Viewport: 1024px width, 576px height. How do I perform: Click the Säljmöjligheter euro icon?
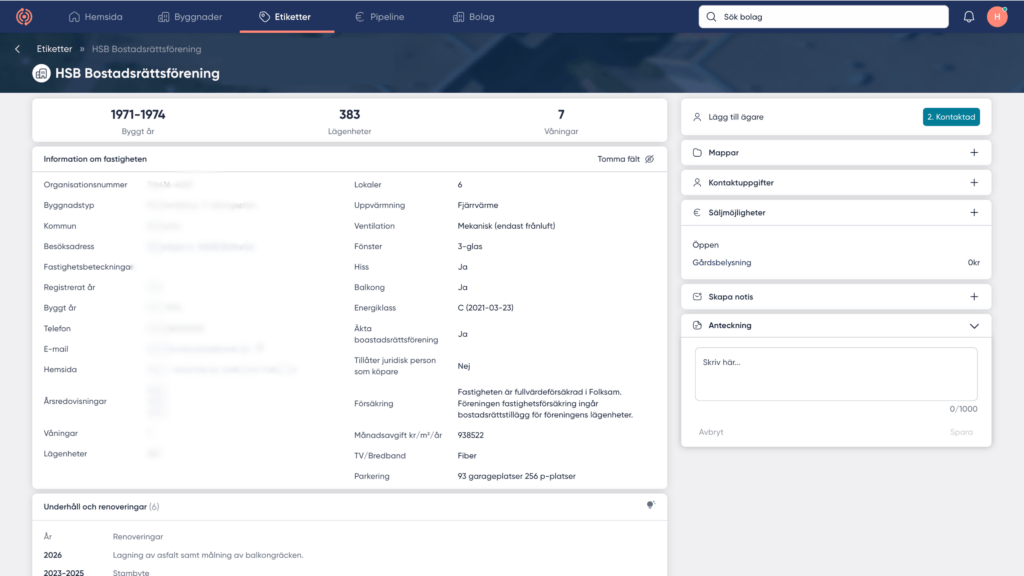tap(697, 213)
